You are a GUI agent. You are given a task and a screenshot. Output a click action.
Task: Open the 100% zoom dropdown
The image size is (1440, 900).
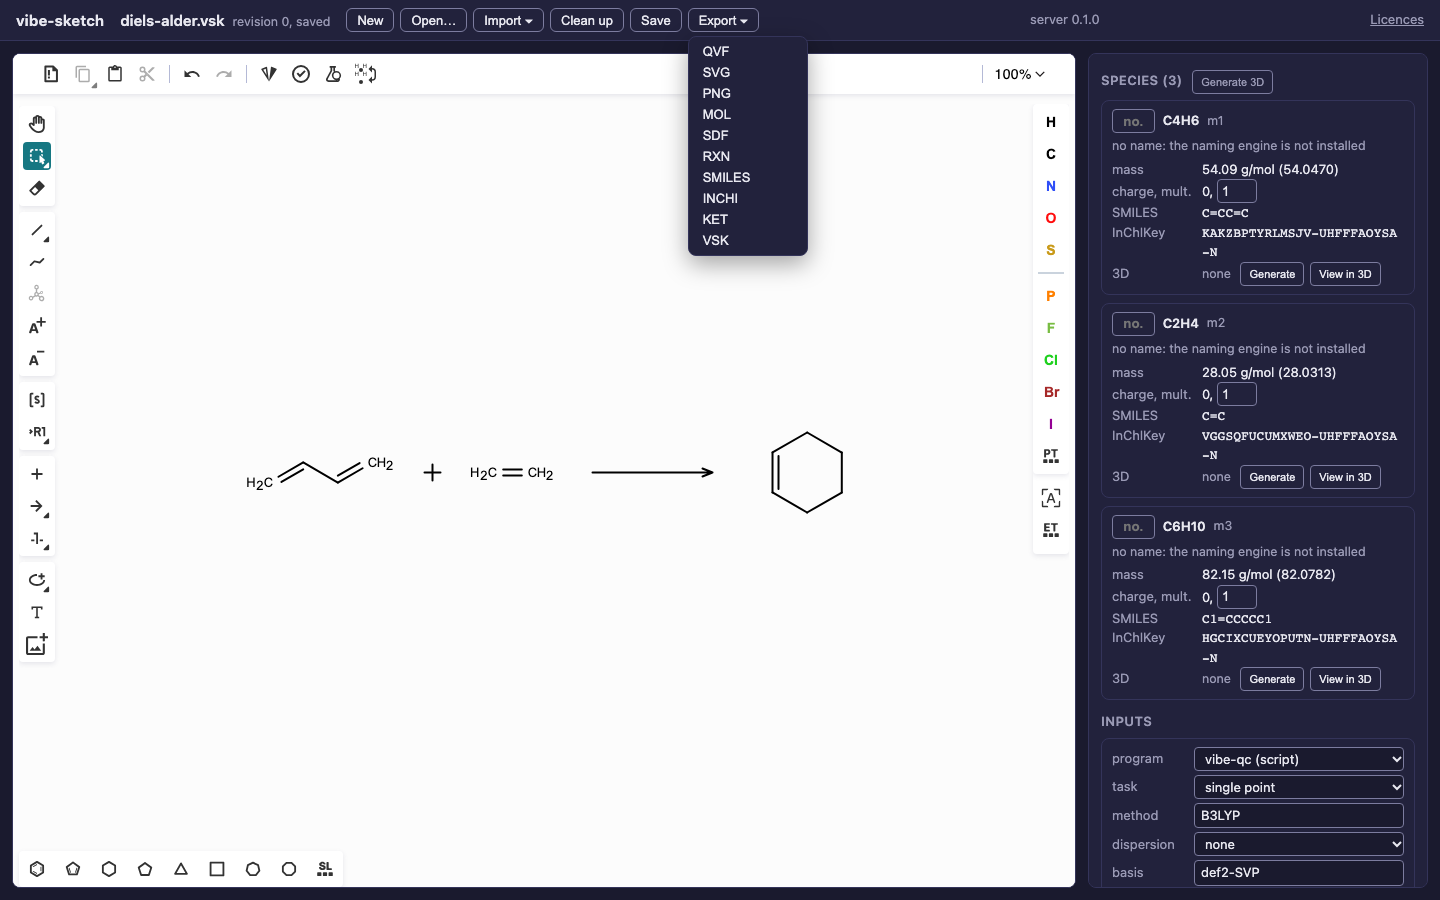[1019, 74]
